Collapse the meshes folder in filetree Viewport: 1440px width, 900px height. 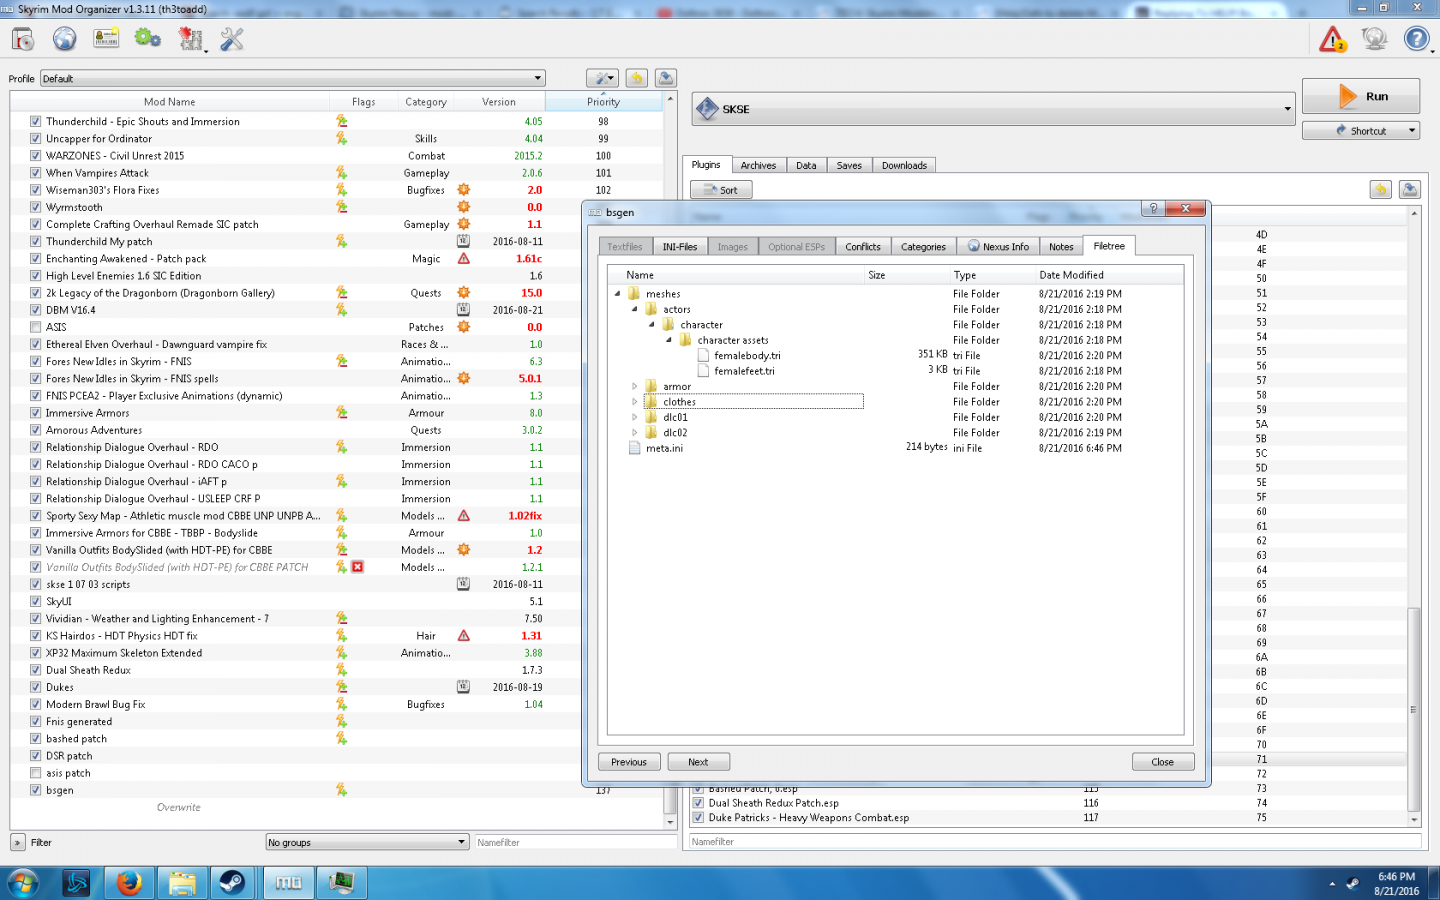tap(618, 294)
